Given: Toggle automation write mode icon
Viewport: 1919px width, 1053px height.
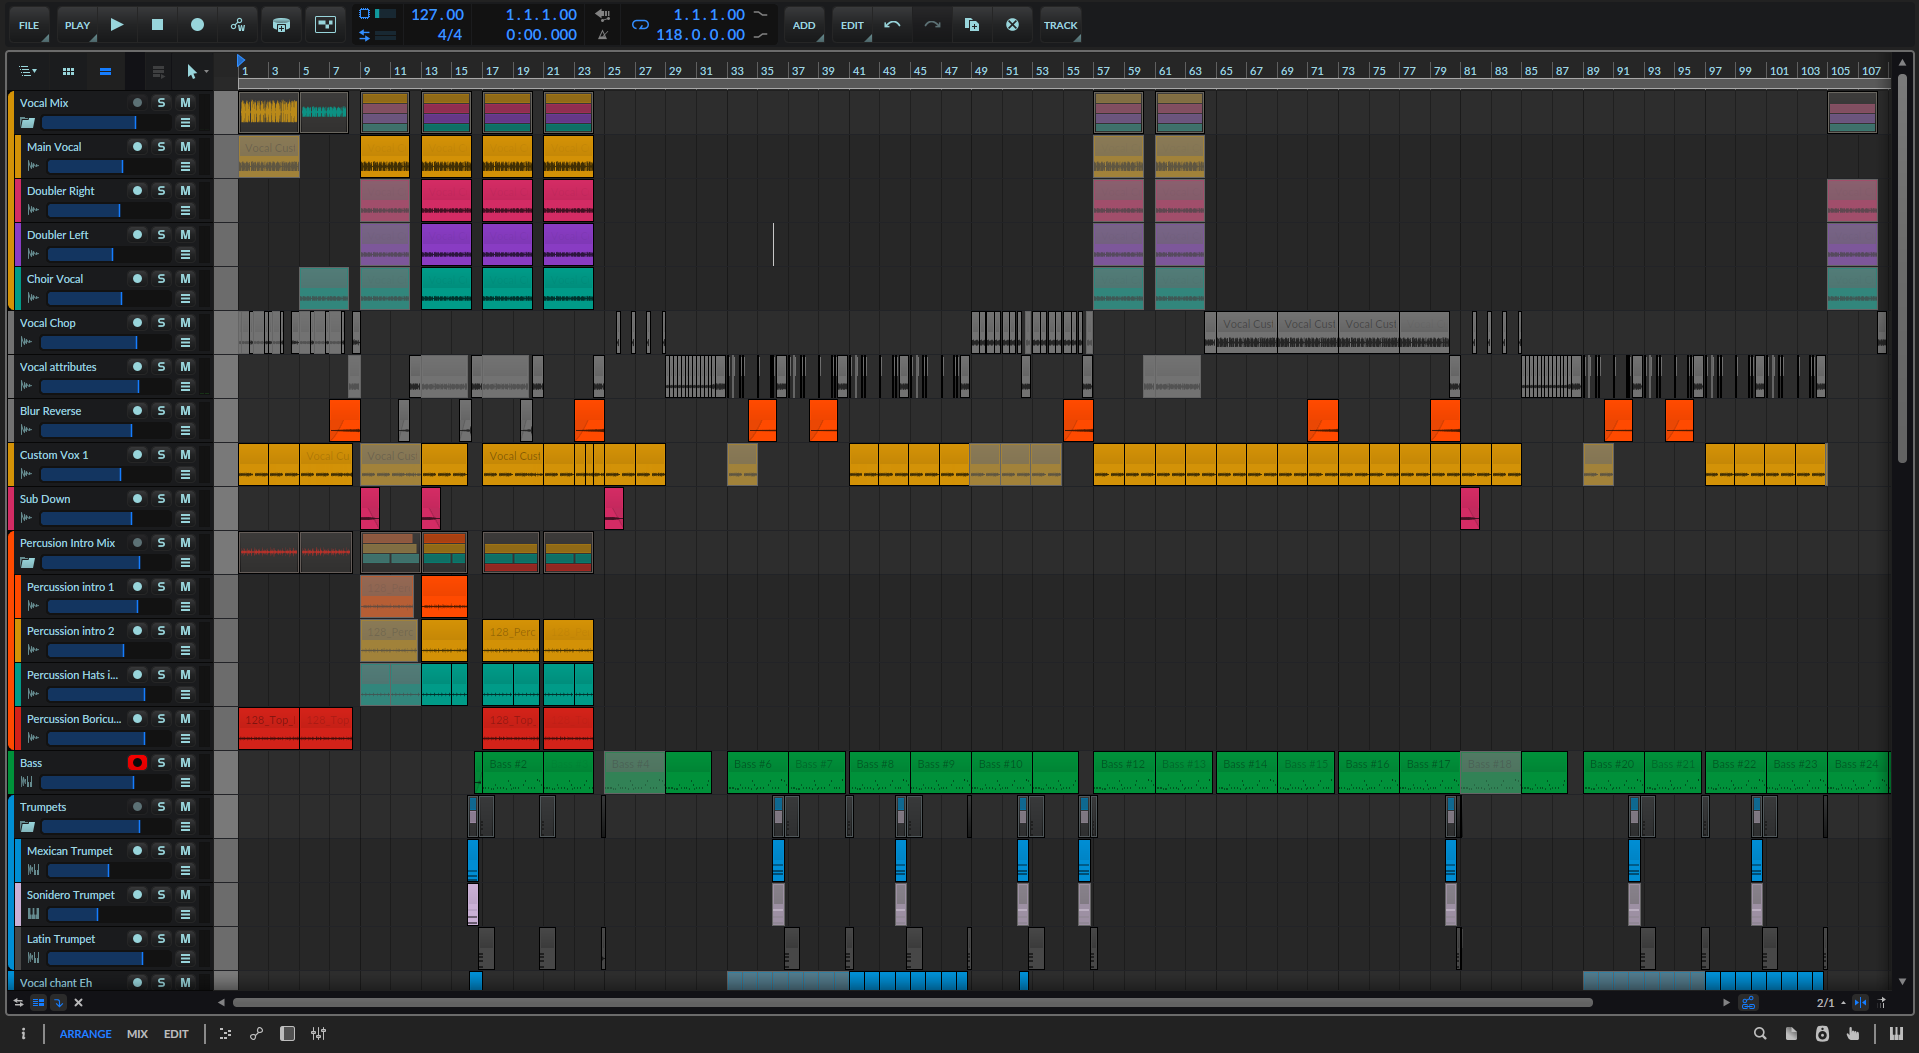Looking at the screenshot, I should (238, 25).
